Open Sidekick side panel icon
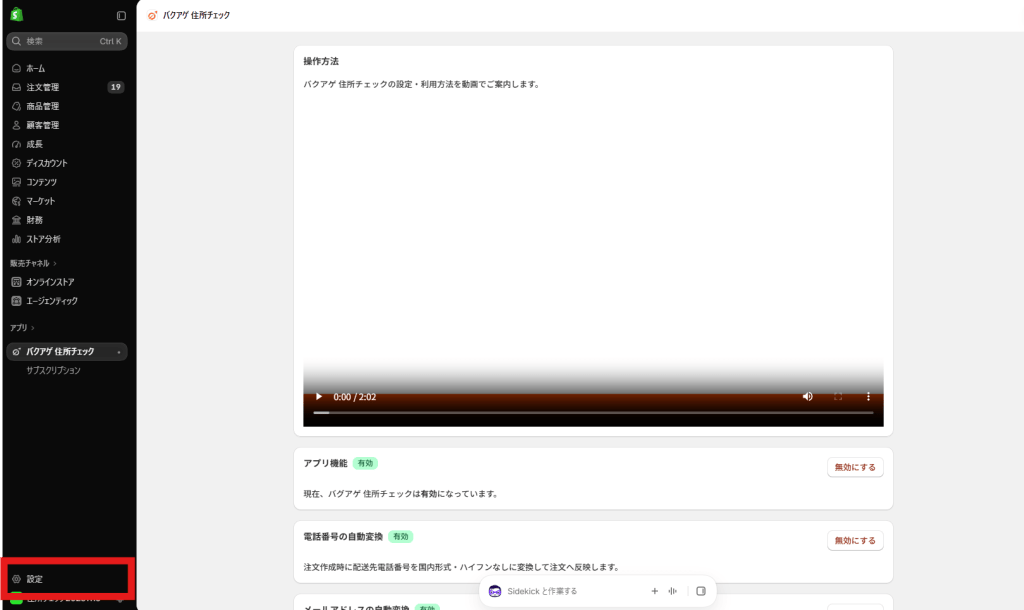1024x610 pixels. point(701,591)
